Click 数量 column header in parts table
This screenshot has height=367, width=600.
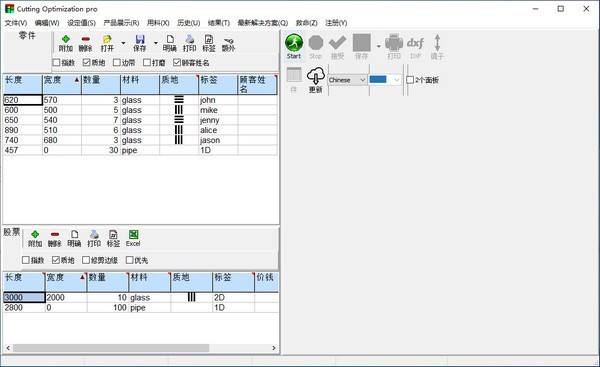point(101,85)
